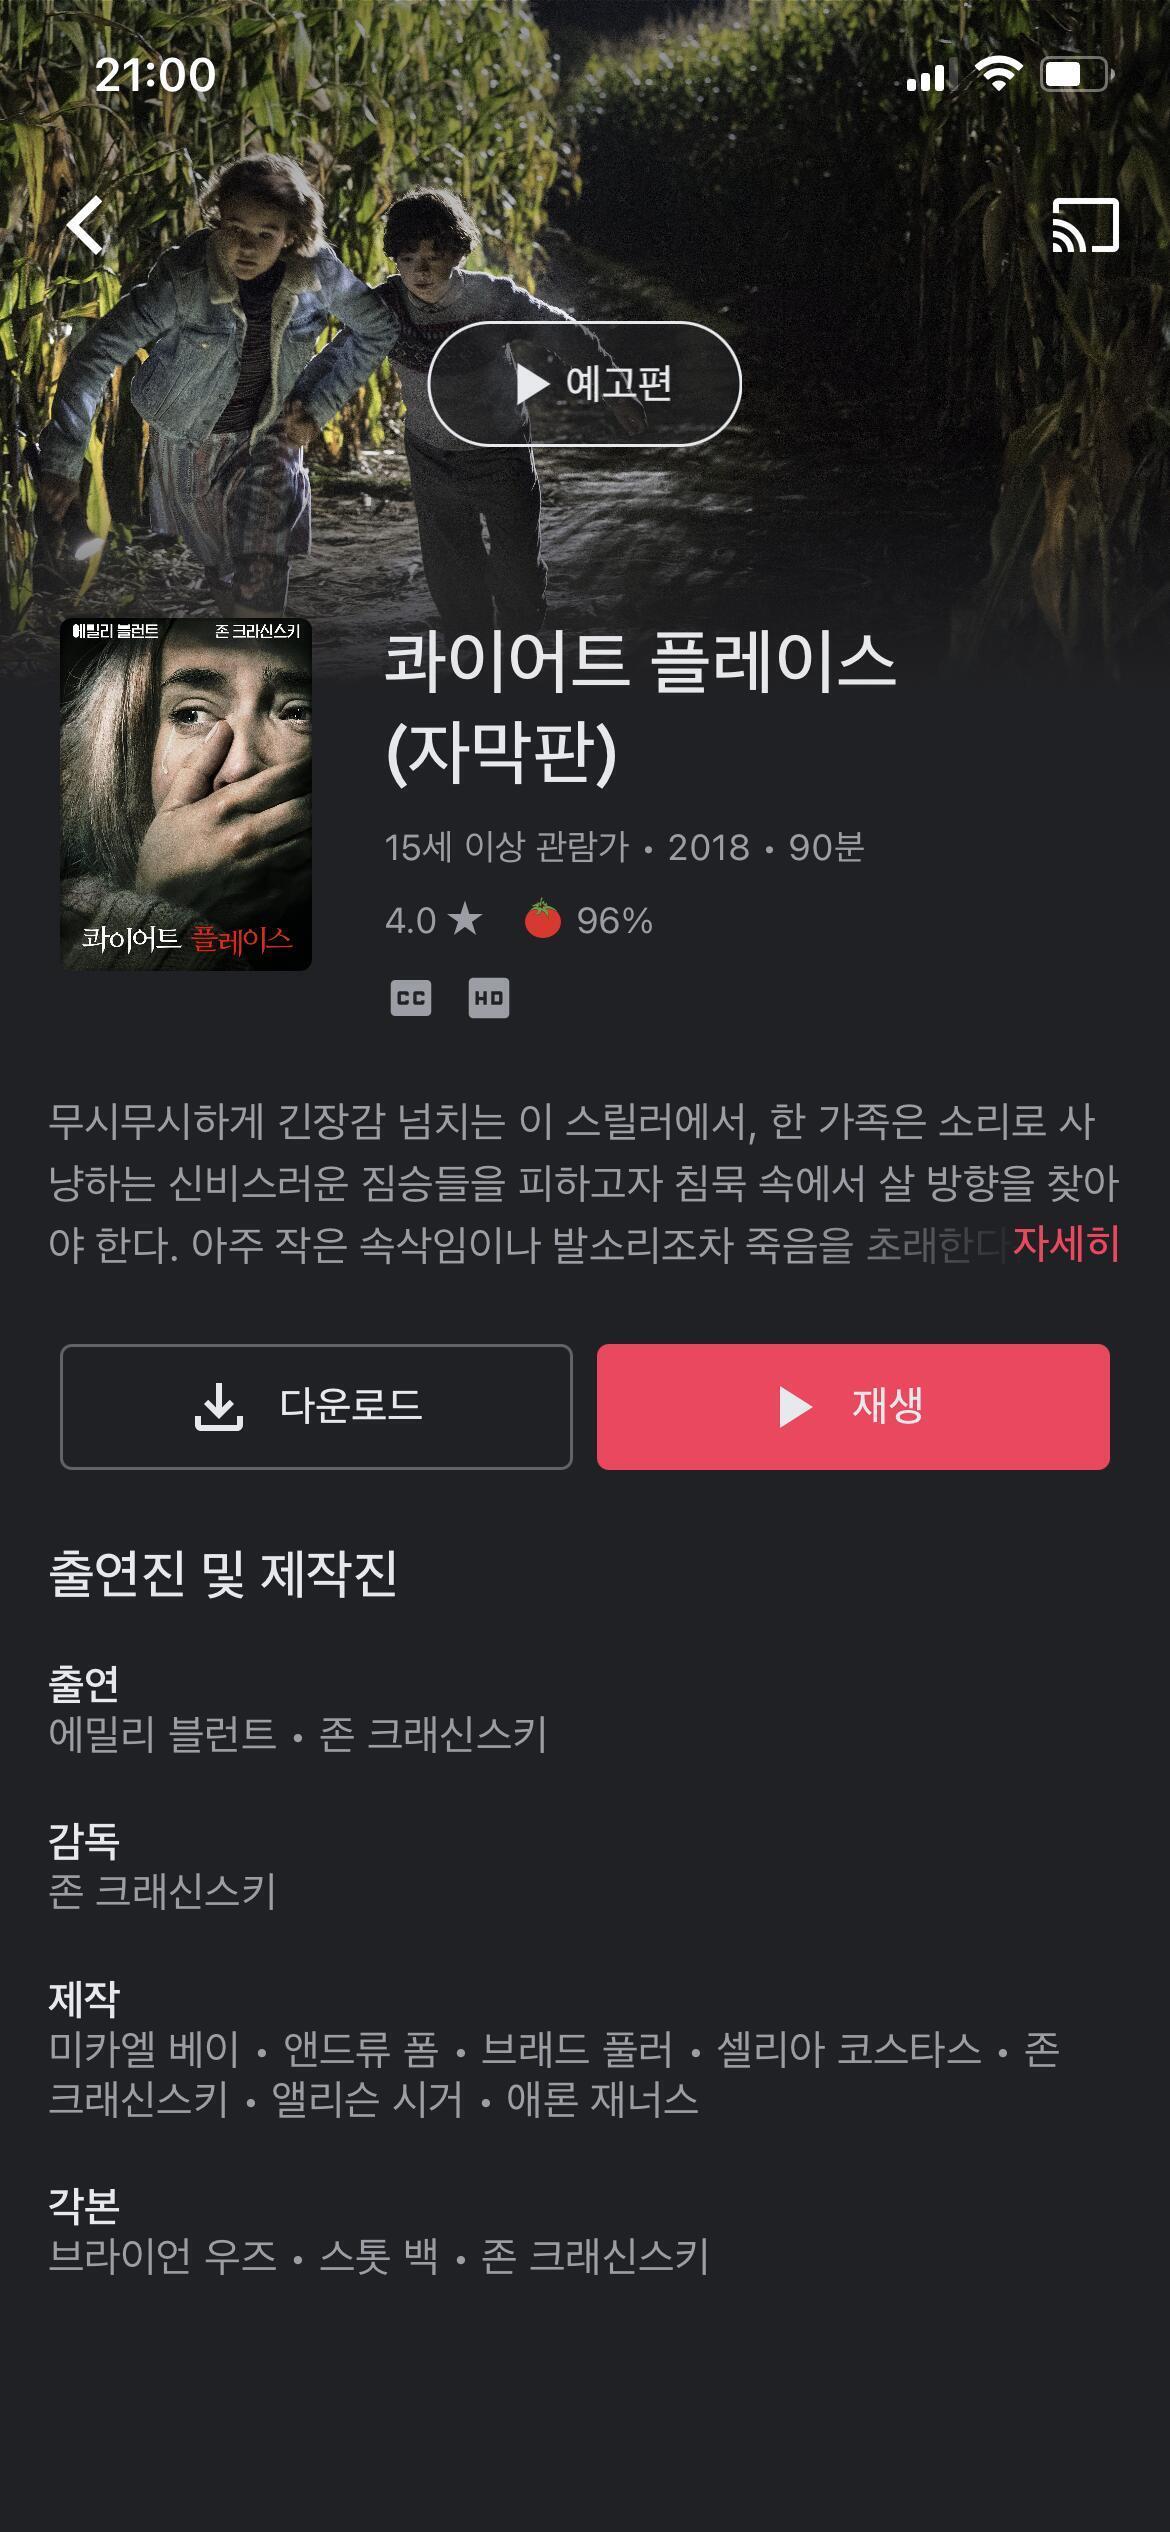
Task: Select director 존 크래신스키 under 감독
Action: tap(162, 1891)
